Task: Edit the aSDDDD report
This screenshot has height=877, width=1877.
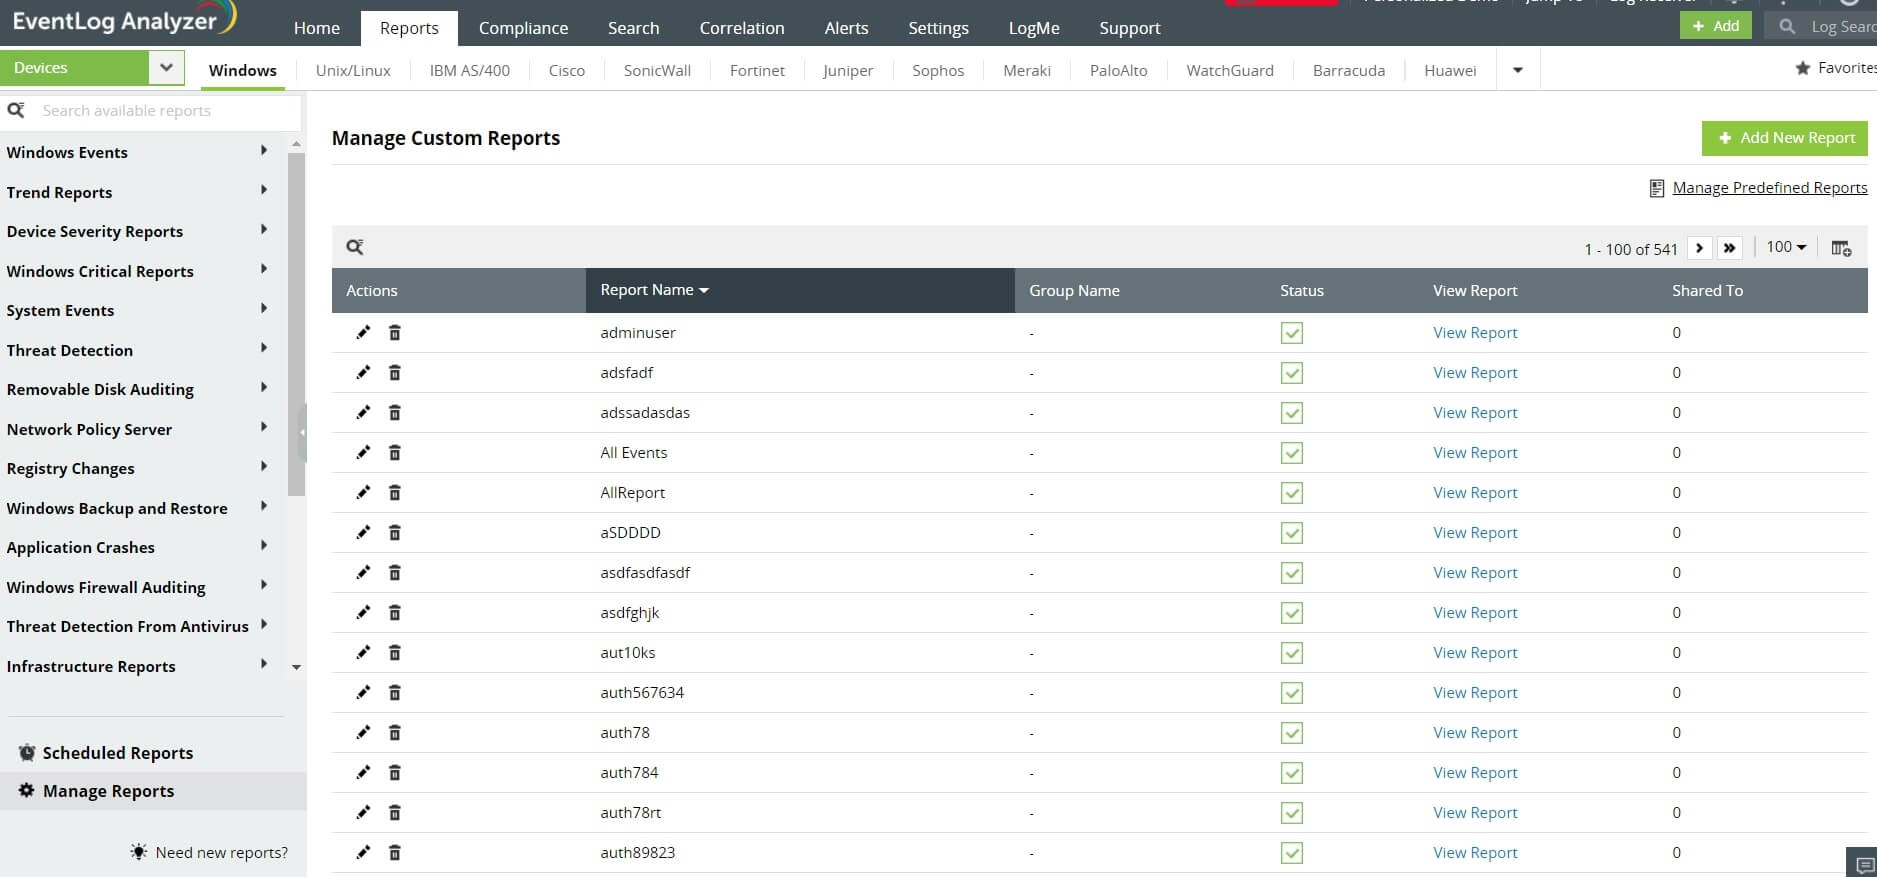Action: (363, 532)
